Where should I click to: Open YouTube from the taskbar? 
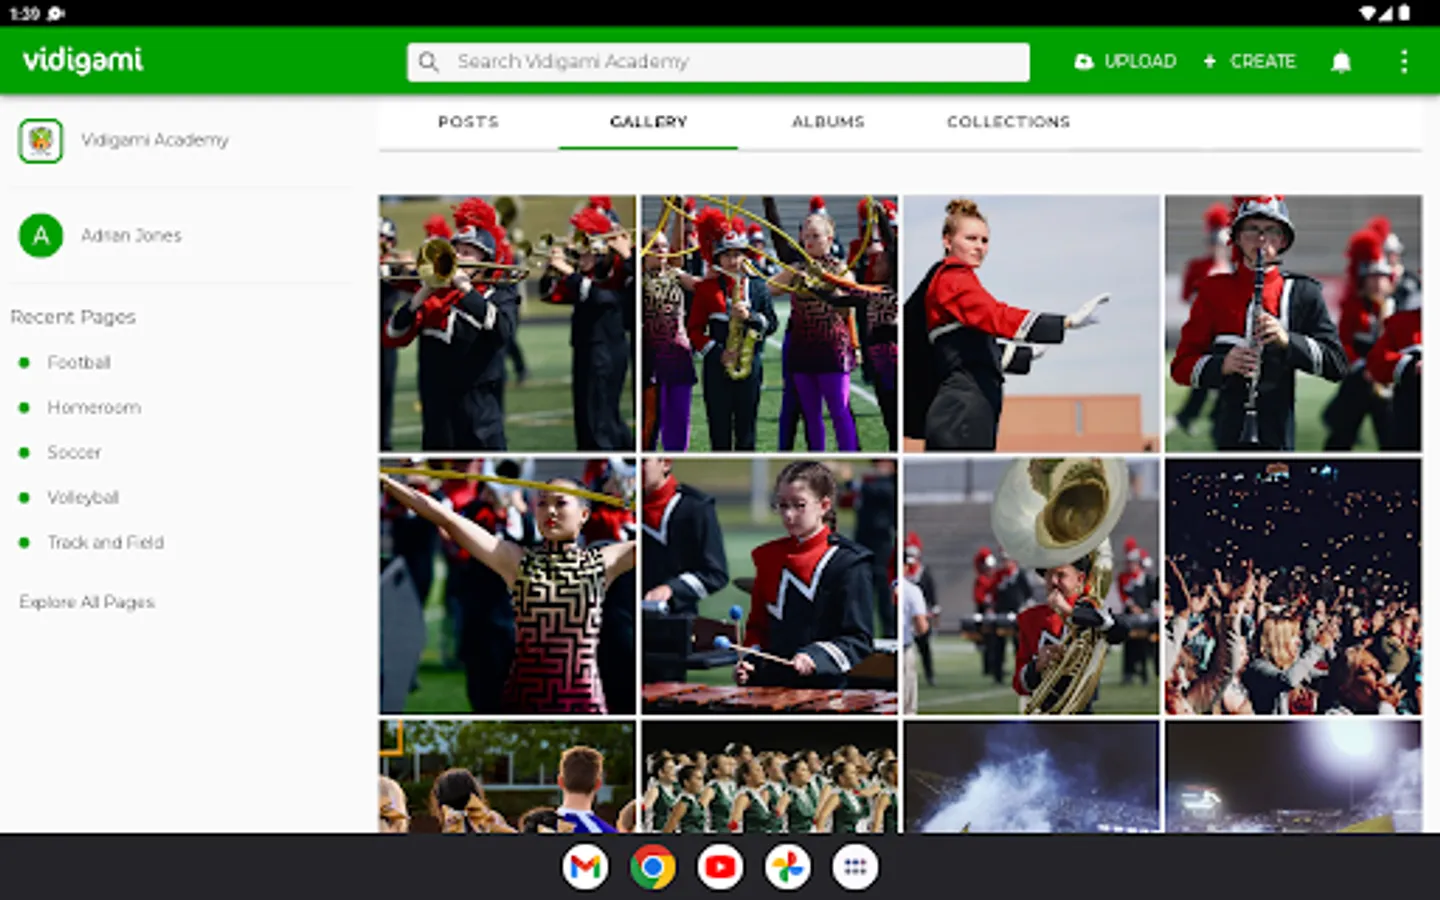(720, 867)
